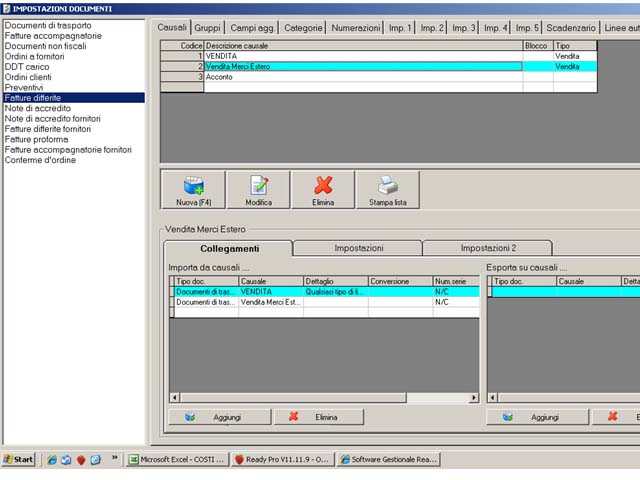Select the Imp. 4 tab

click(x=496, y=28)
